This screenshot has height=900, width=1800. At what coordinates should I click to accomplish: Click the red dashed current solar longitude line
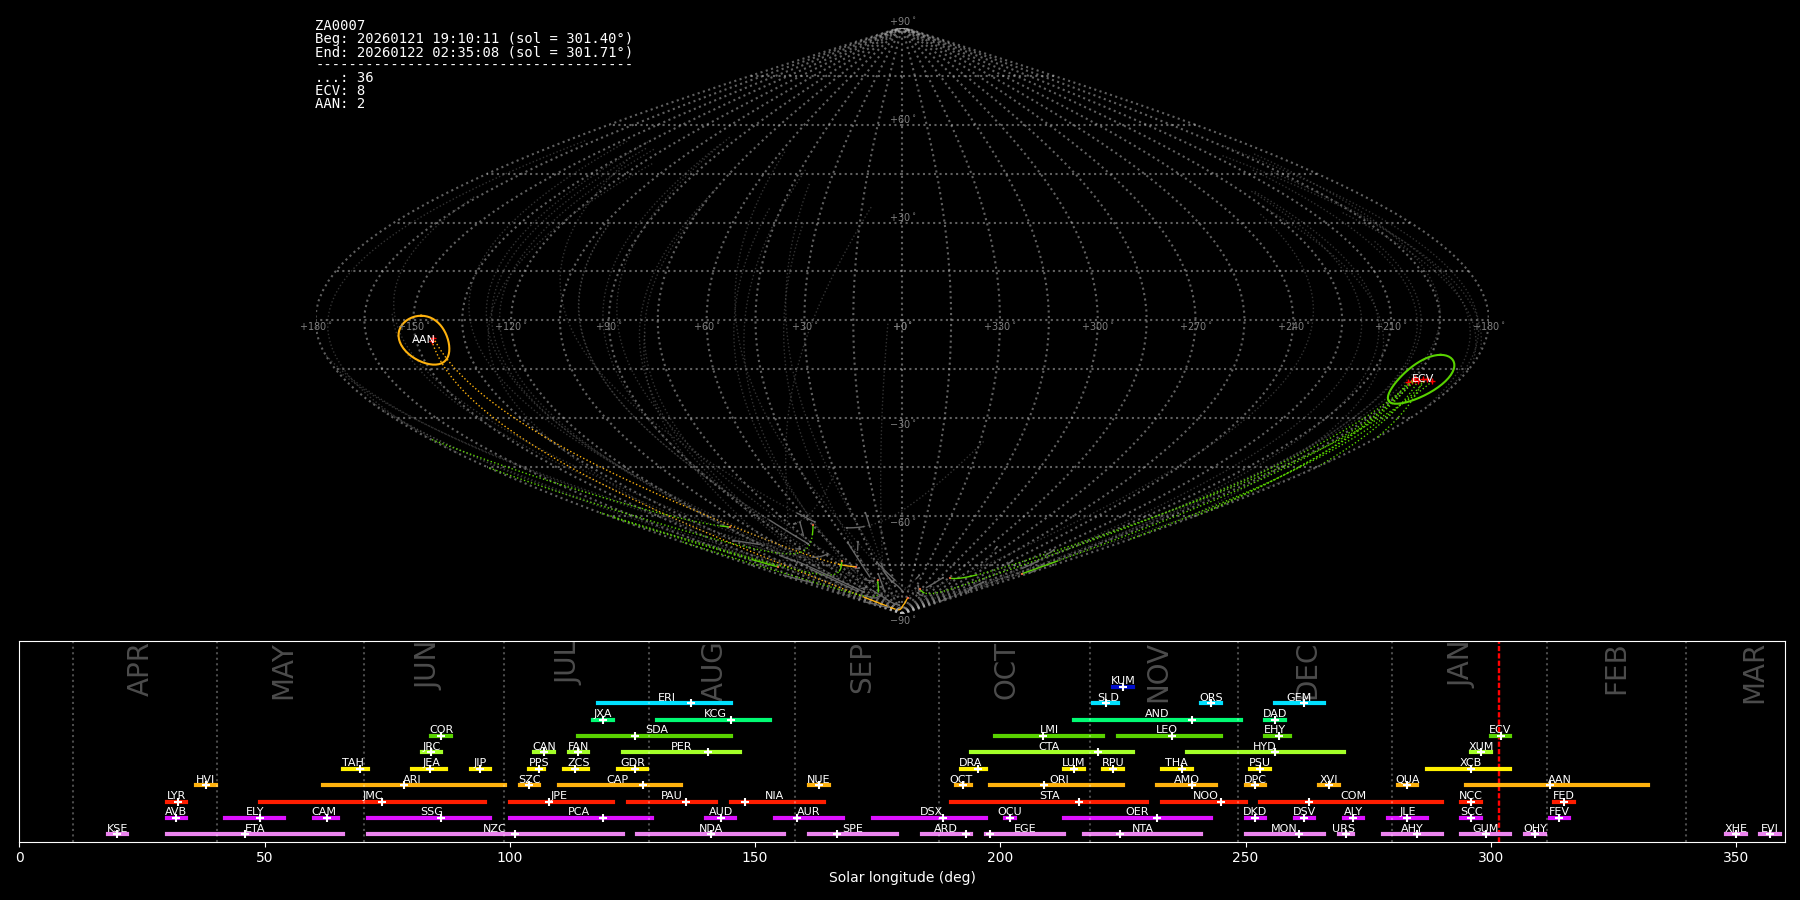click(x=1498, y=741)
